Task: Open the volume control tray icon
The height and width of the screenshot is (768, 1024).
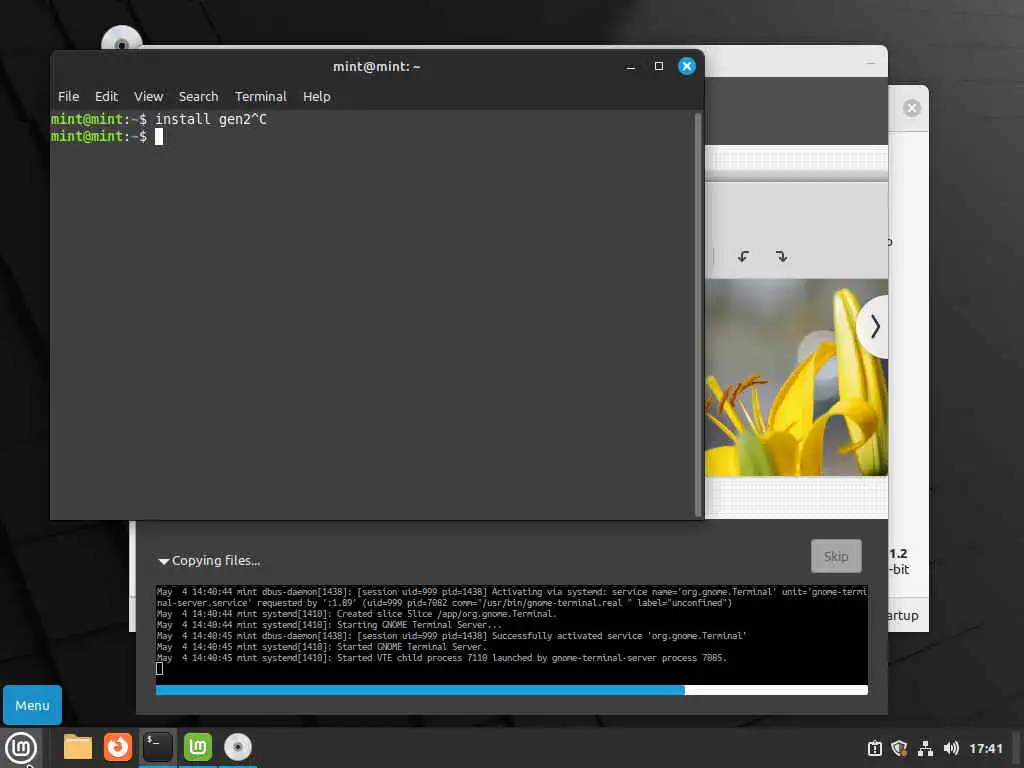Action: (951, 748)
